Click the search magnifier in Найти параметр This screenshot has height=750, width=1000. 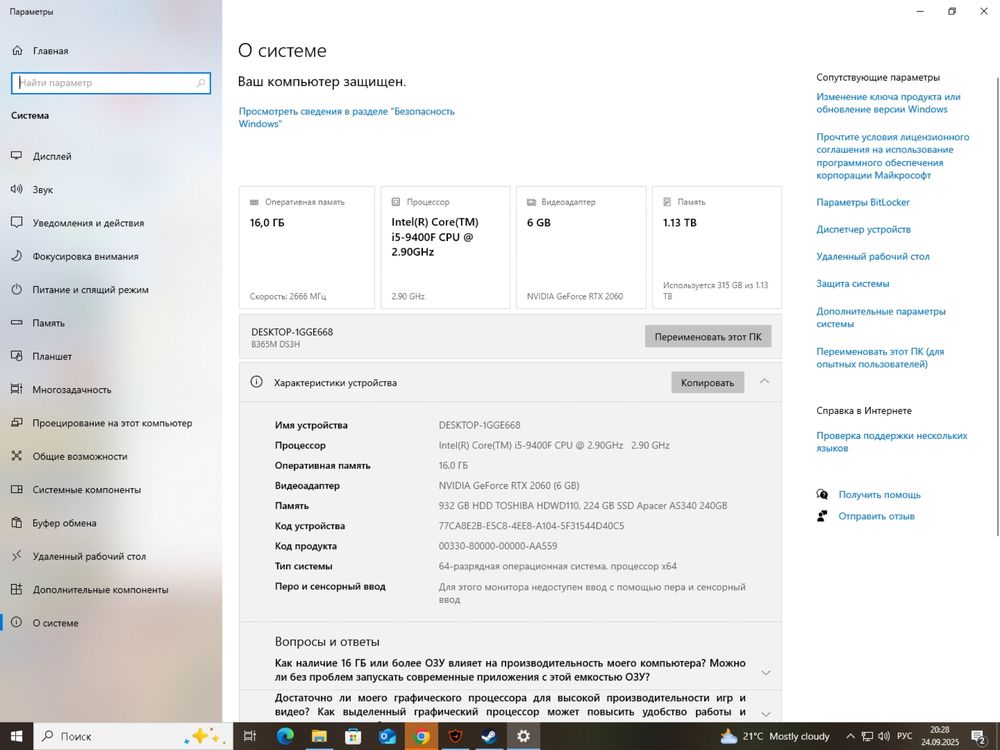point(201,83)
